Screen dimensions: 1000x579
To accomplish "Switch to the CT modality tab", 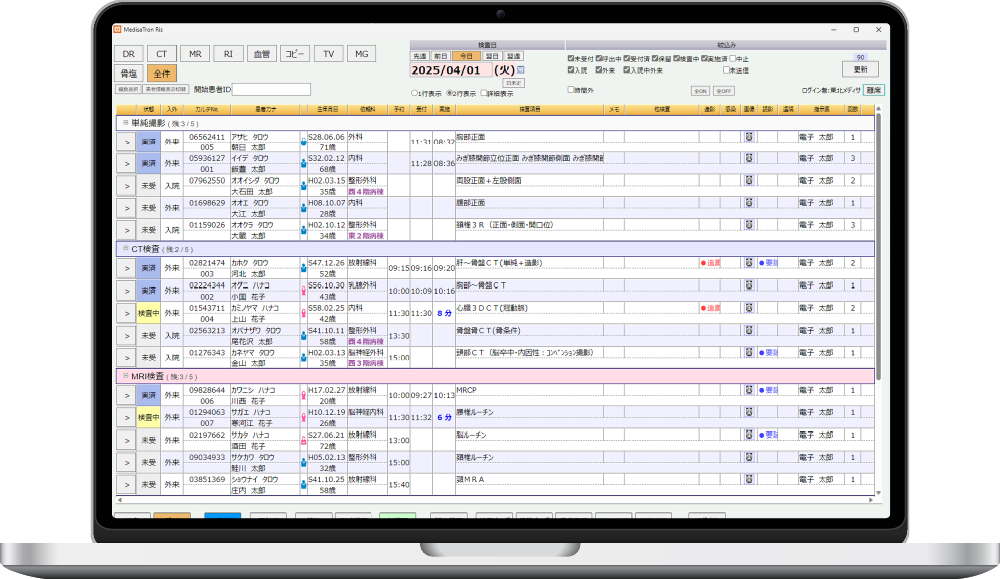I will pyautogui.click(x=162, y=54).
